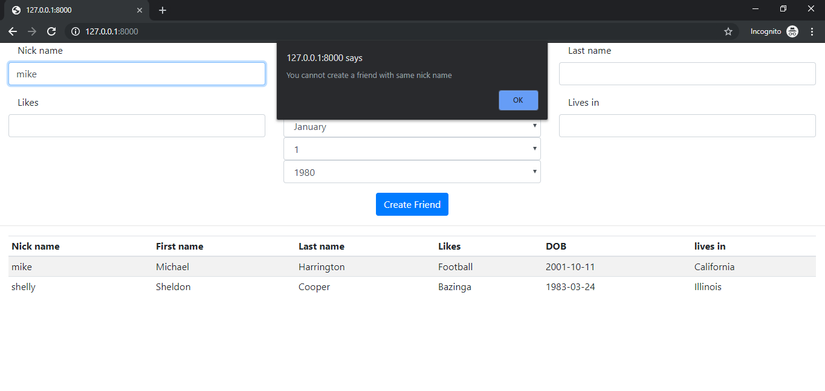Click the site information icon in address bar
This screenshot has height=391, width=825.
75,32
